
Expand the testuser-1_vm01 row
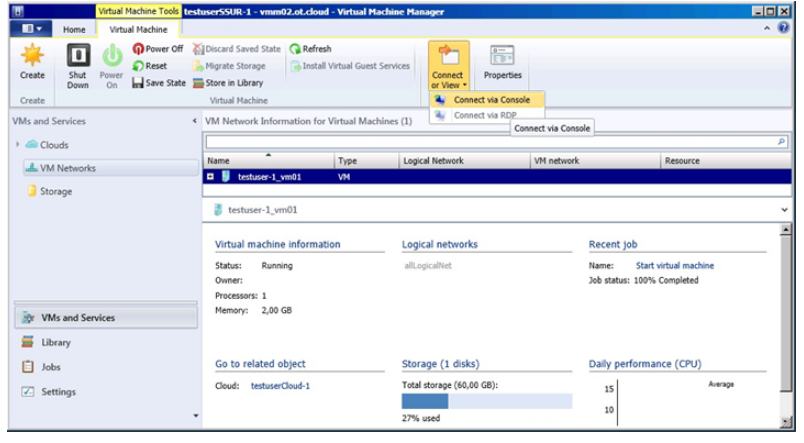click(x=211, y=177)
